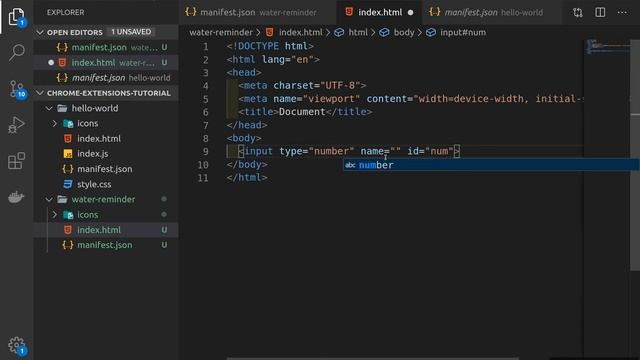Switch to manifest.json hello-world tab
The width and height of the screenshot is (640, 360).
[493, 12]
